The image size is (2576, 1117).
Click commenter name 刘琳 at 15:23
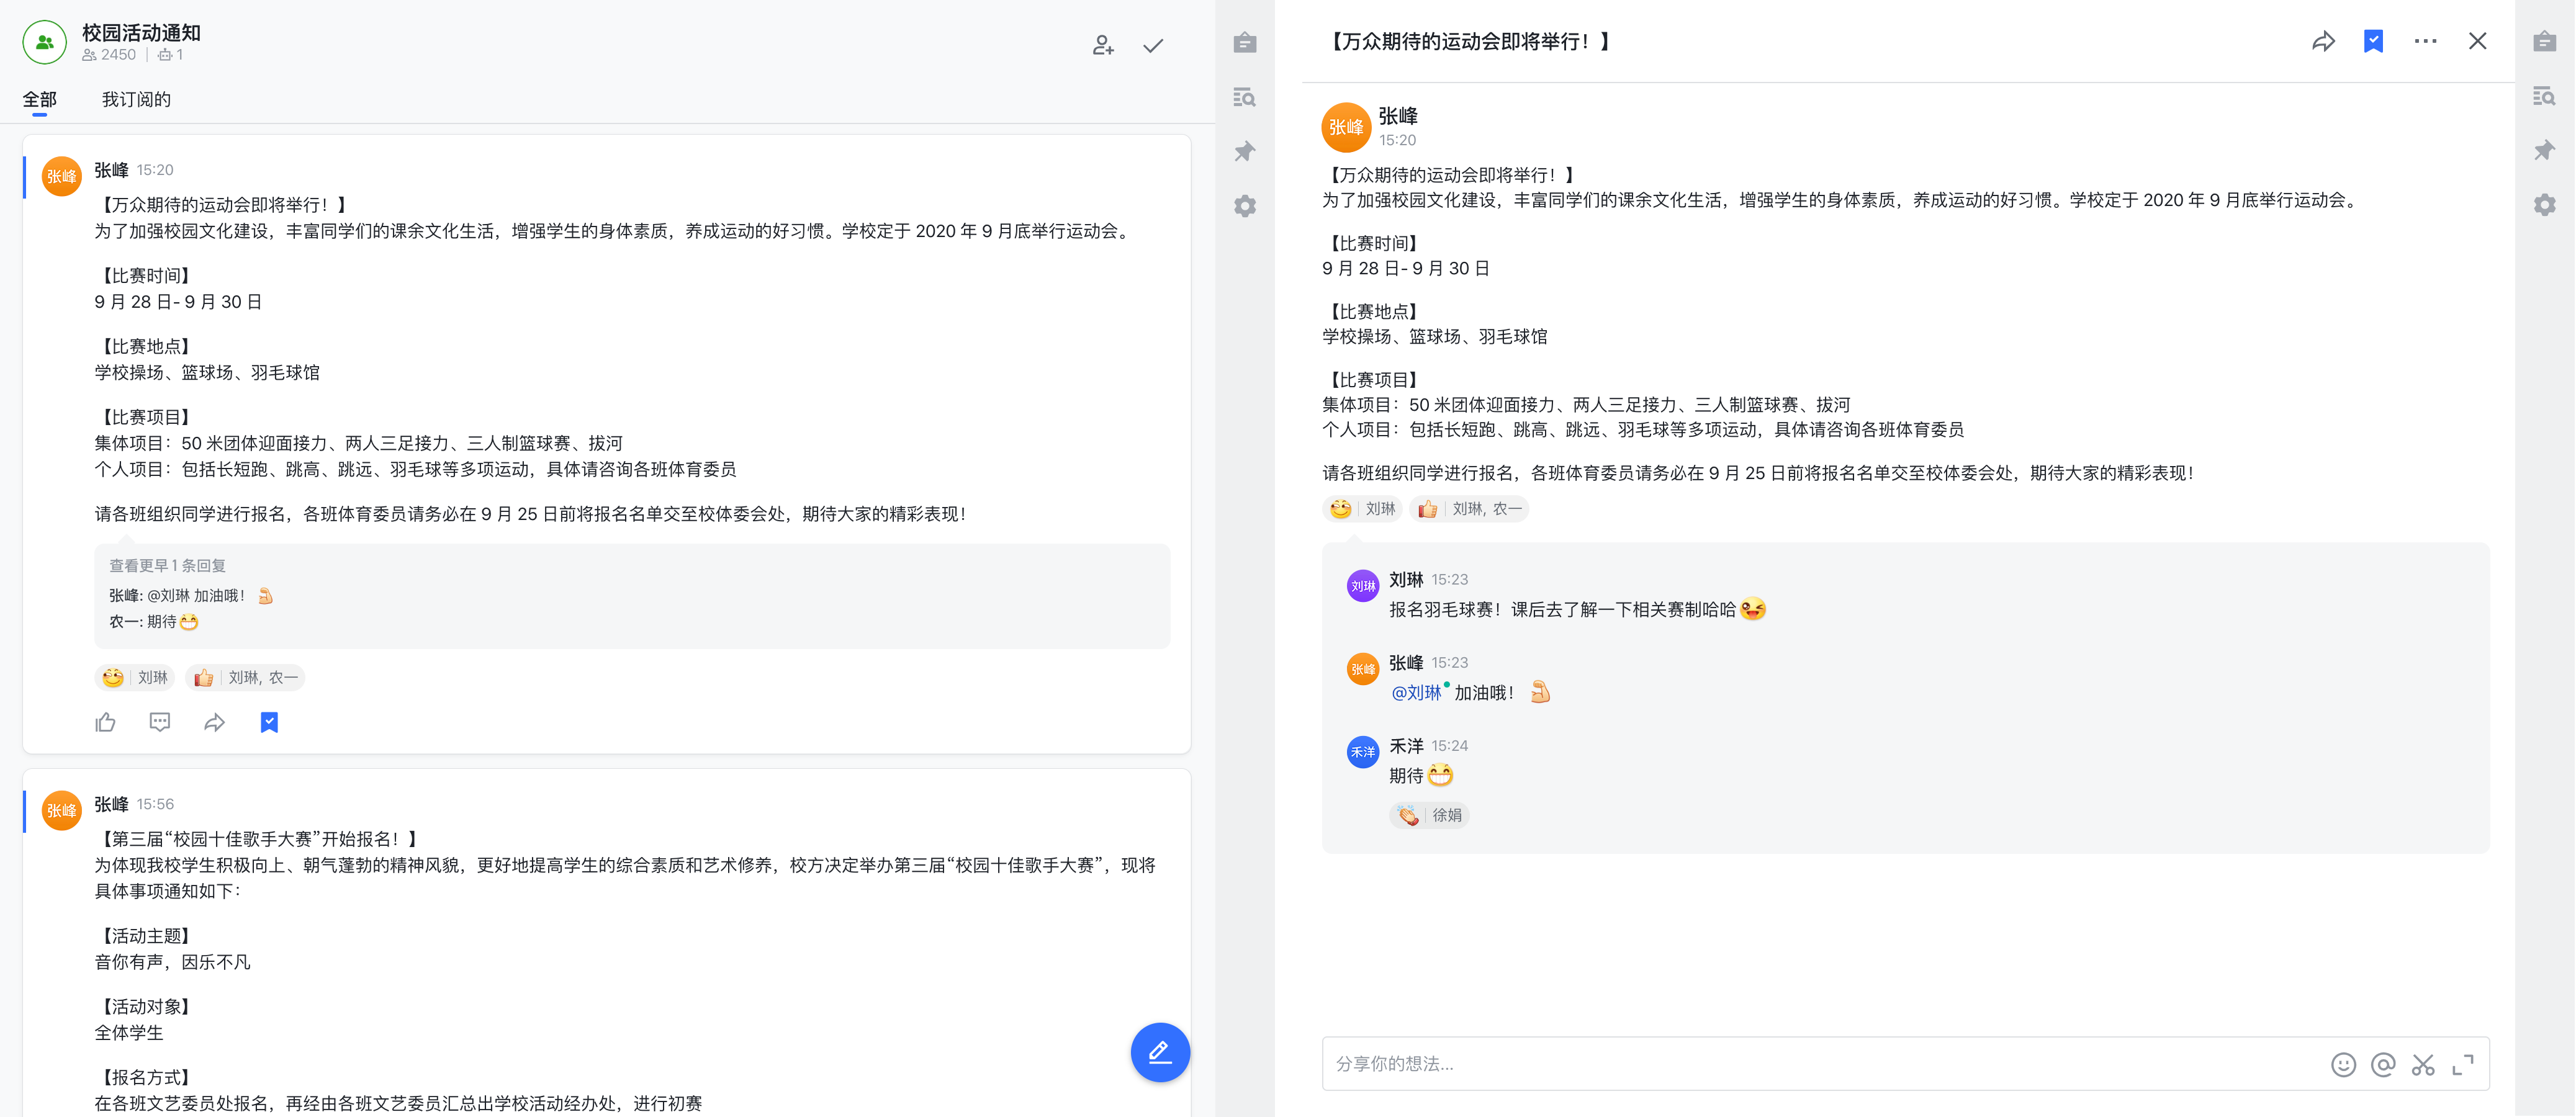[x=1405, y=579]
